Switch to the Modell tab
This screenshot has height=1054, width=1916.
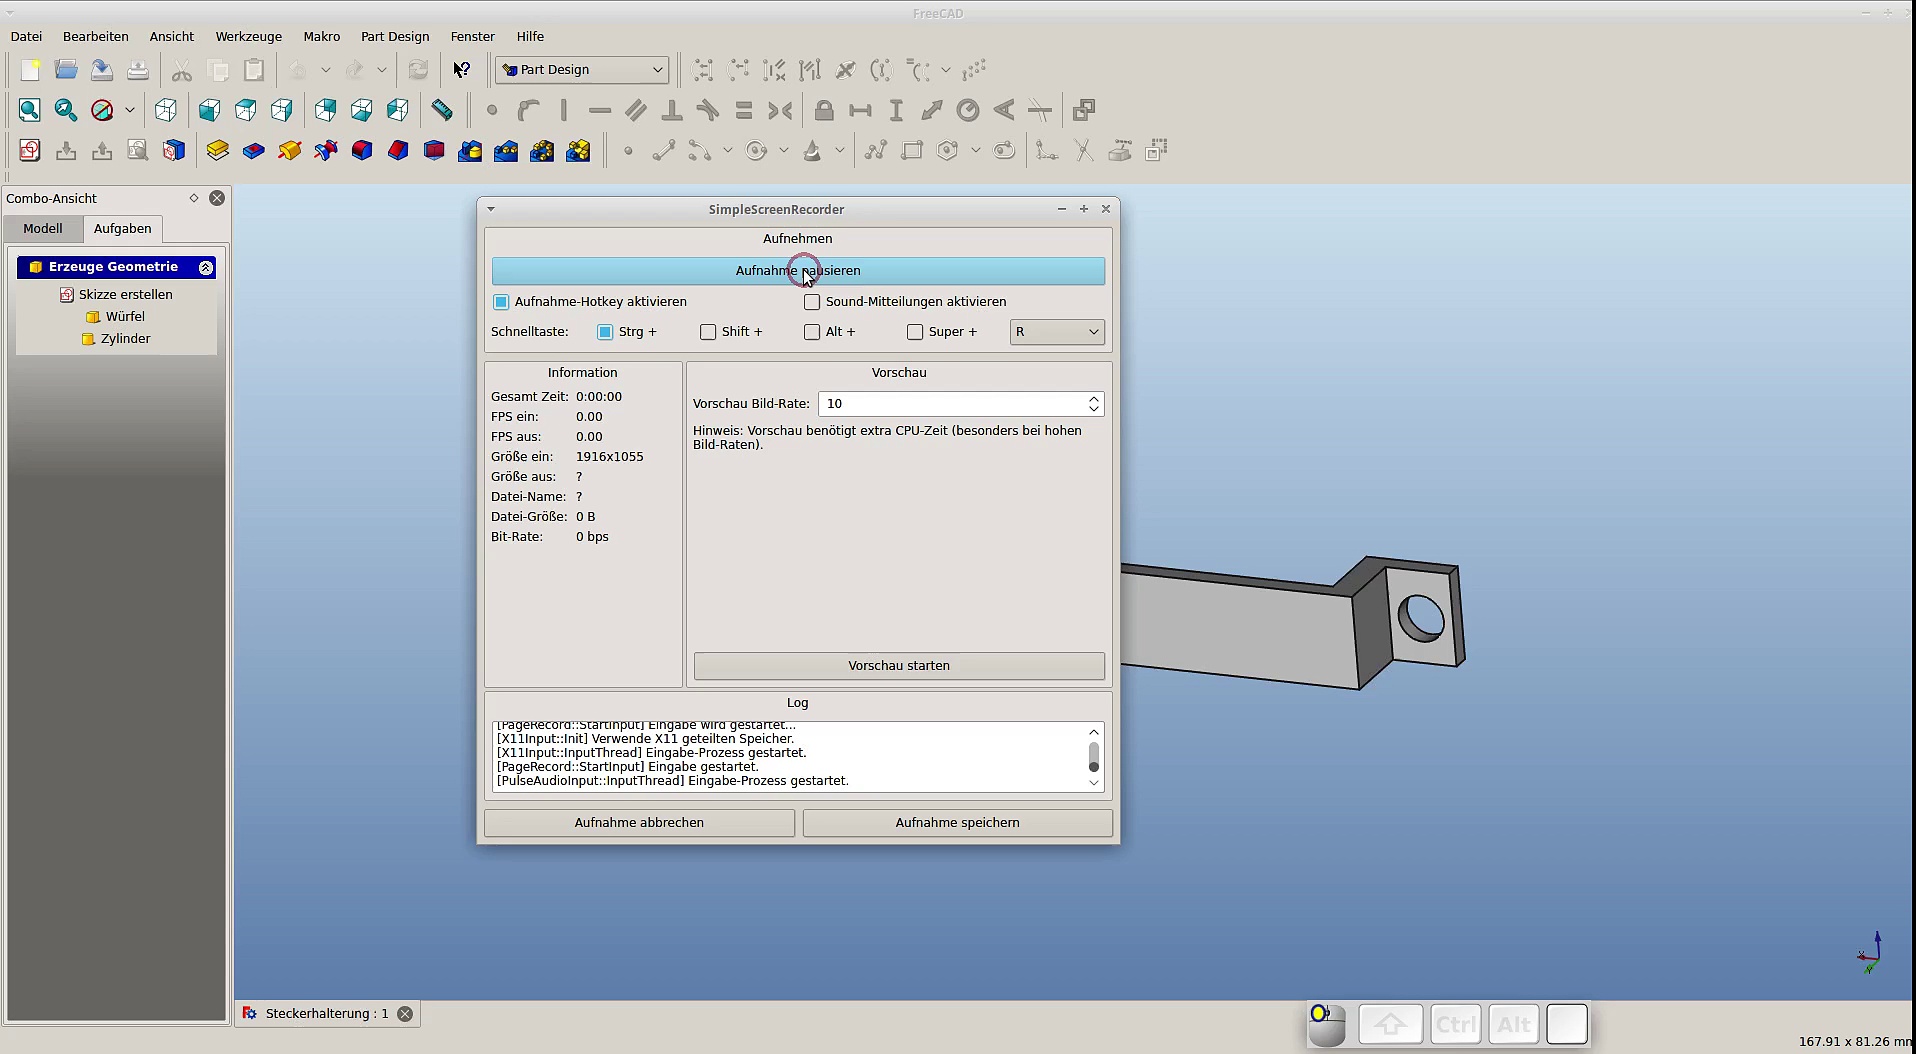coord(43,229)
